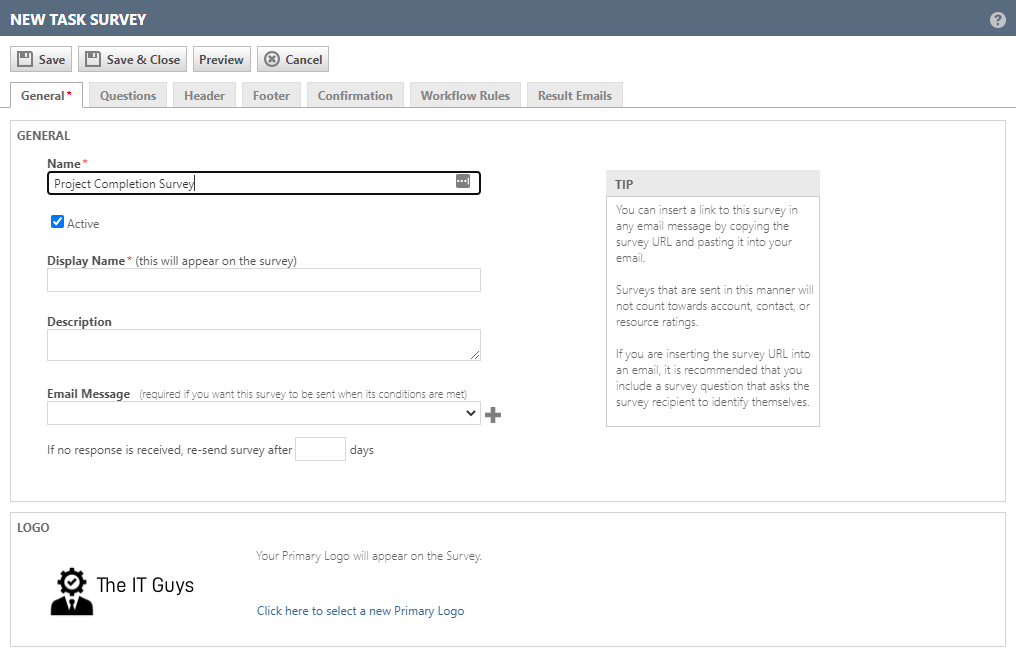Switch to the Questions tab
The height and width of the screenshot is (660, 1016).
point(128,96)
